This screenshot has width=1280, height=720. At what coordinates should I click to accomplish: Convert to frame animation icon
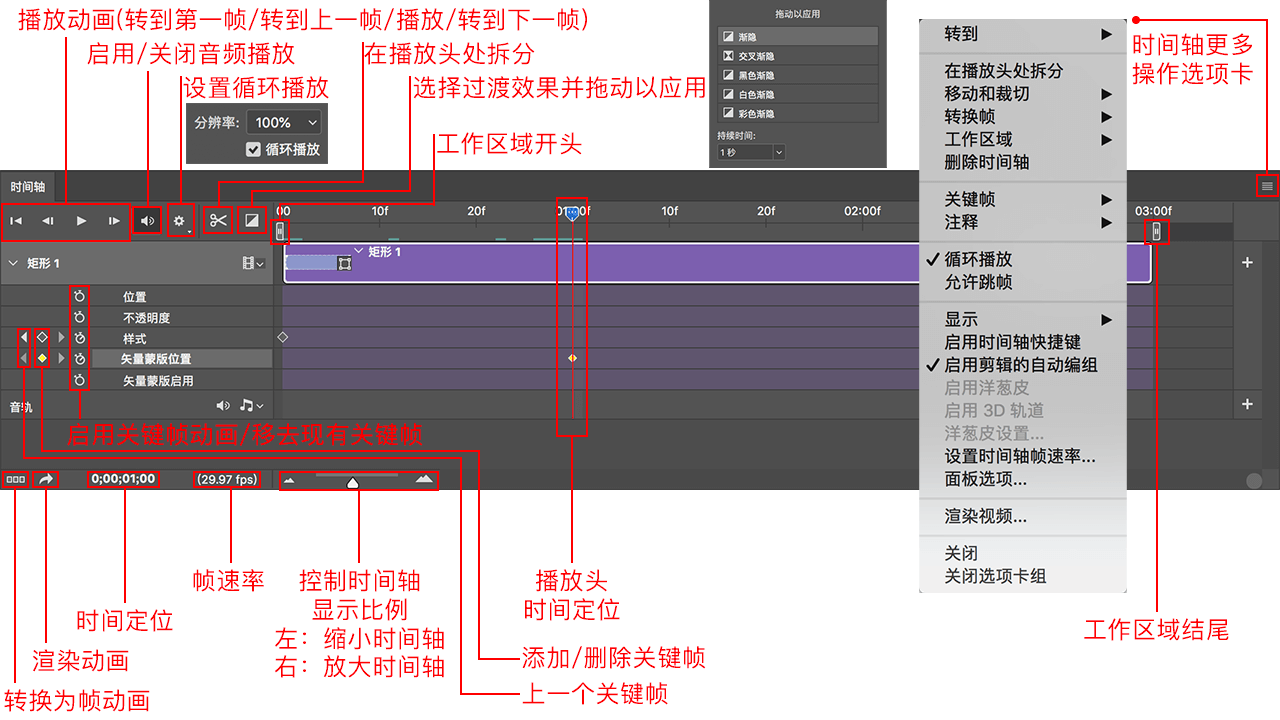pyautogui.click(x=15, y=479)
